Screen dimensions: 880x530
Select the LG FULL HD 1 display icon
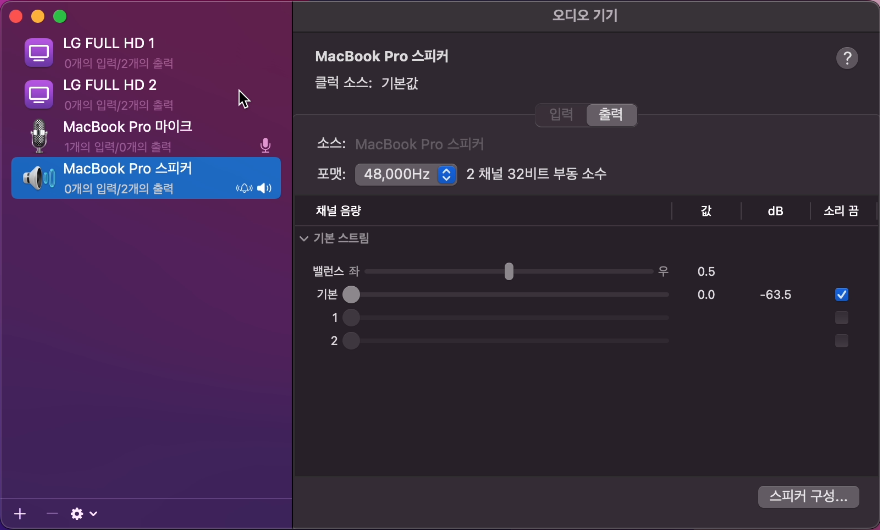point(39,53)
